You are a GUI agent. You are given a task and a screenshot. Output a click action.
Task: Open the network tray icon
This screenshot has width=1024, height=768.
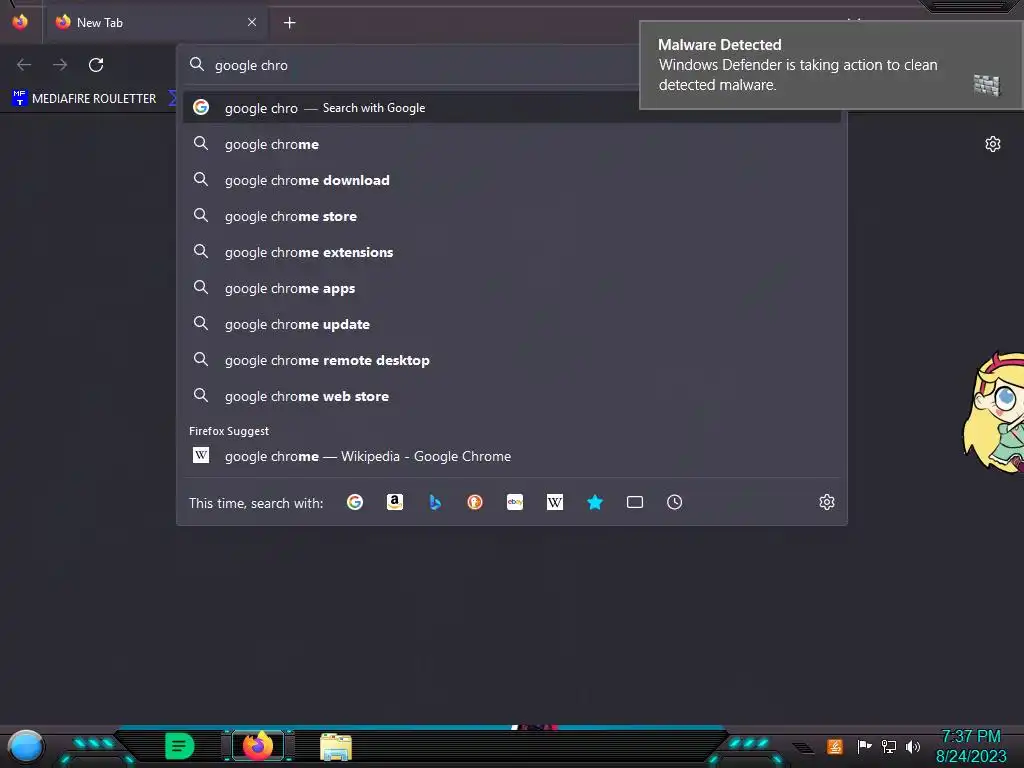tap(889, 746)
